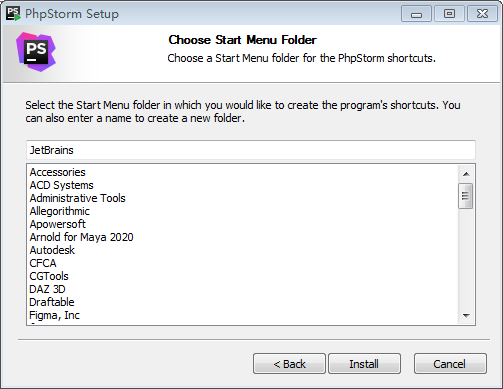Click the PhpStorm Setup title bar icon
The image size is (503, 389).
click(13, 14)
